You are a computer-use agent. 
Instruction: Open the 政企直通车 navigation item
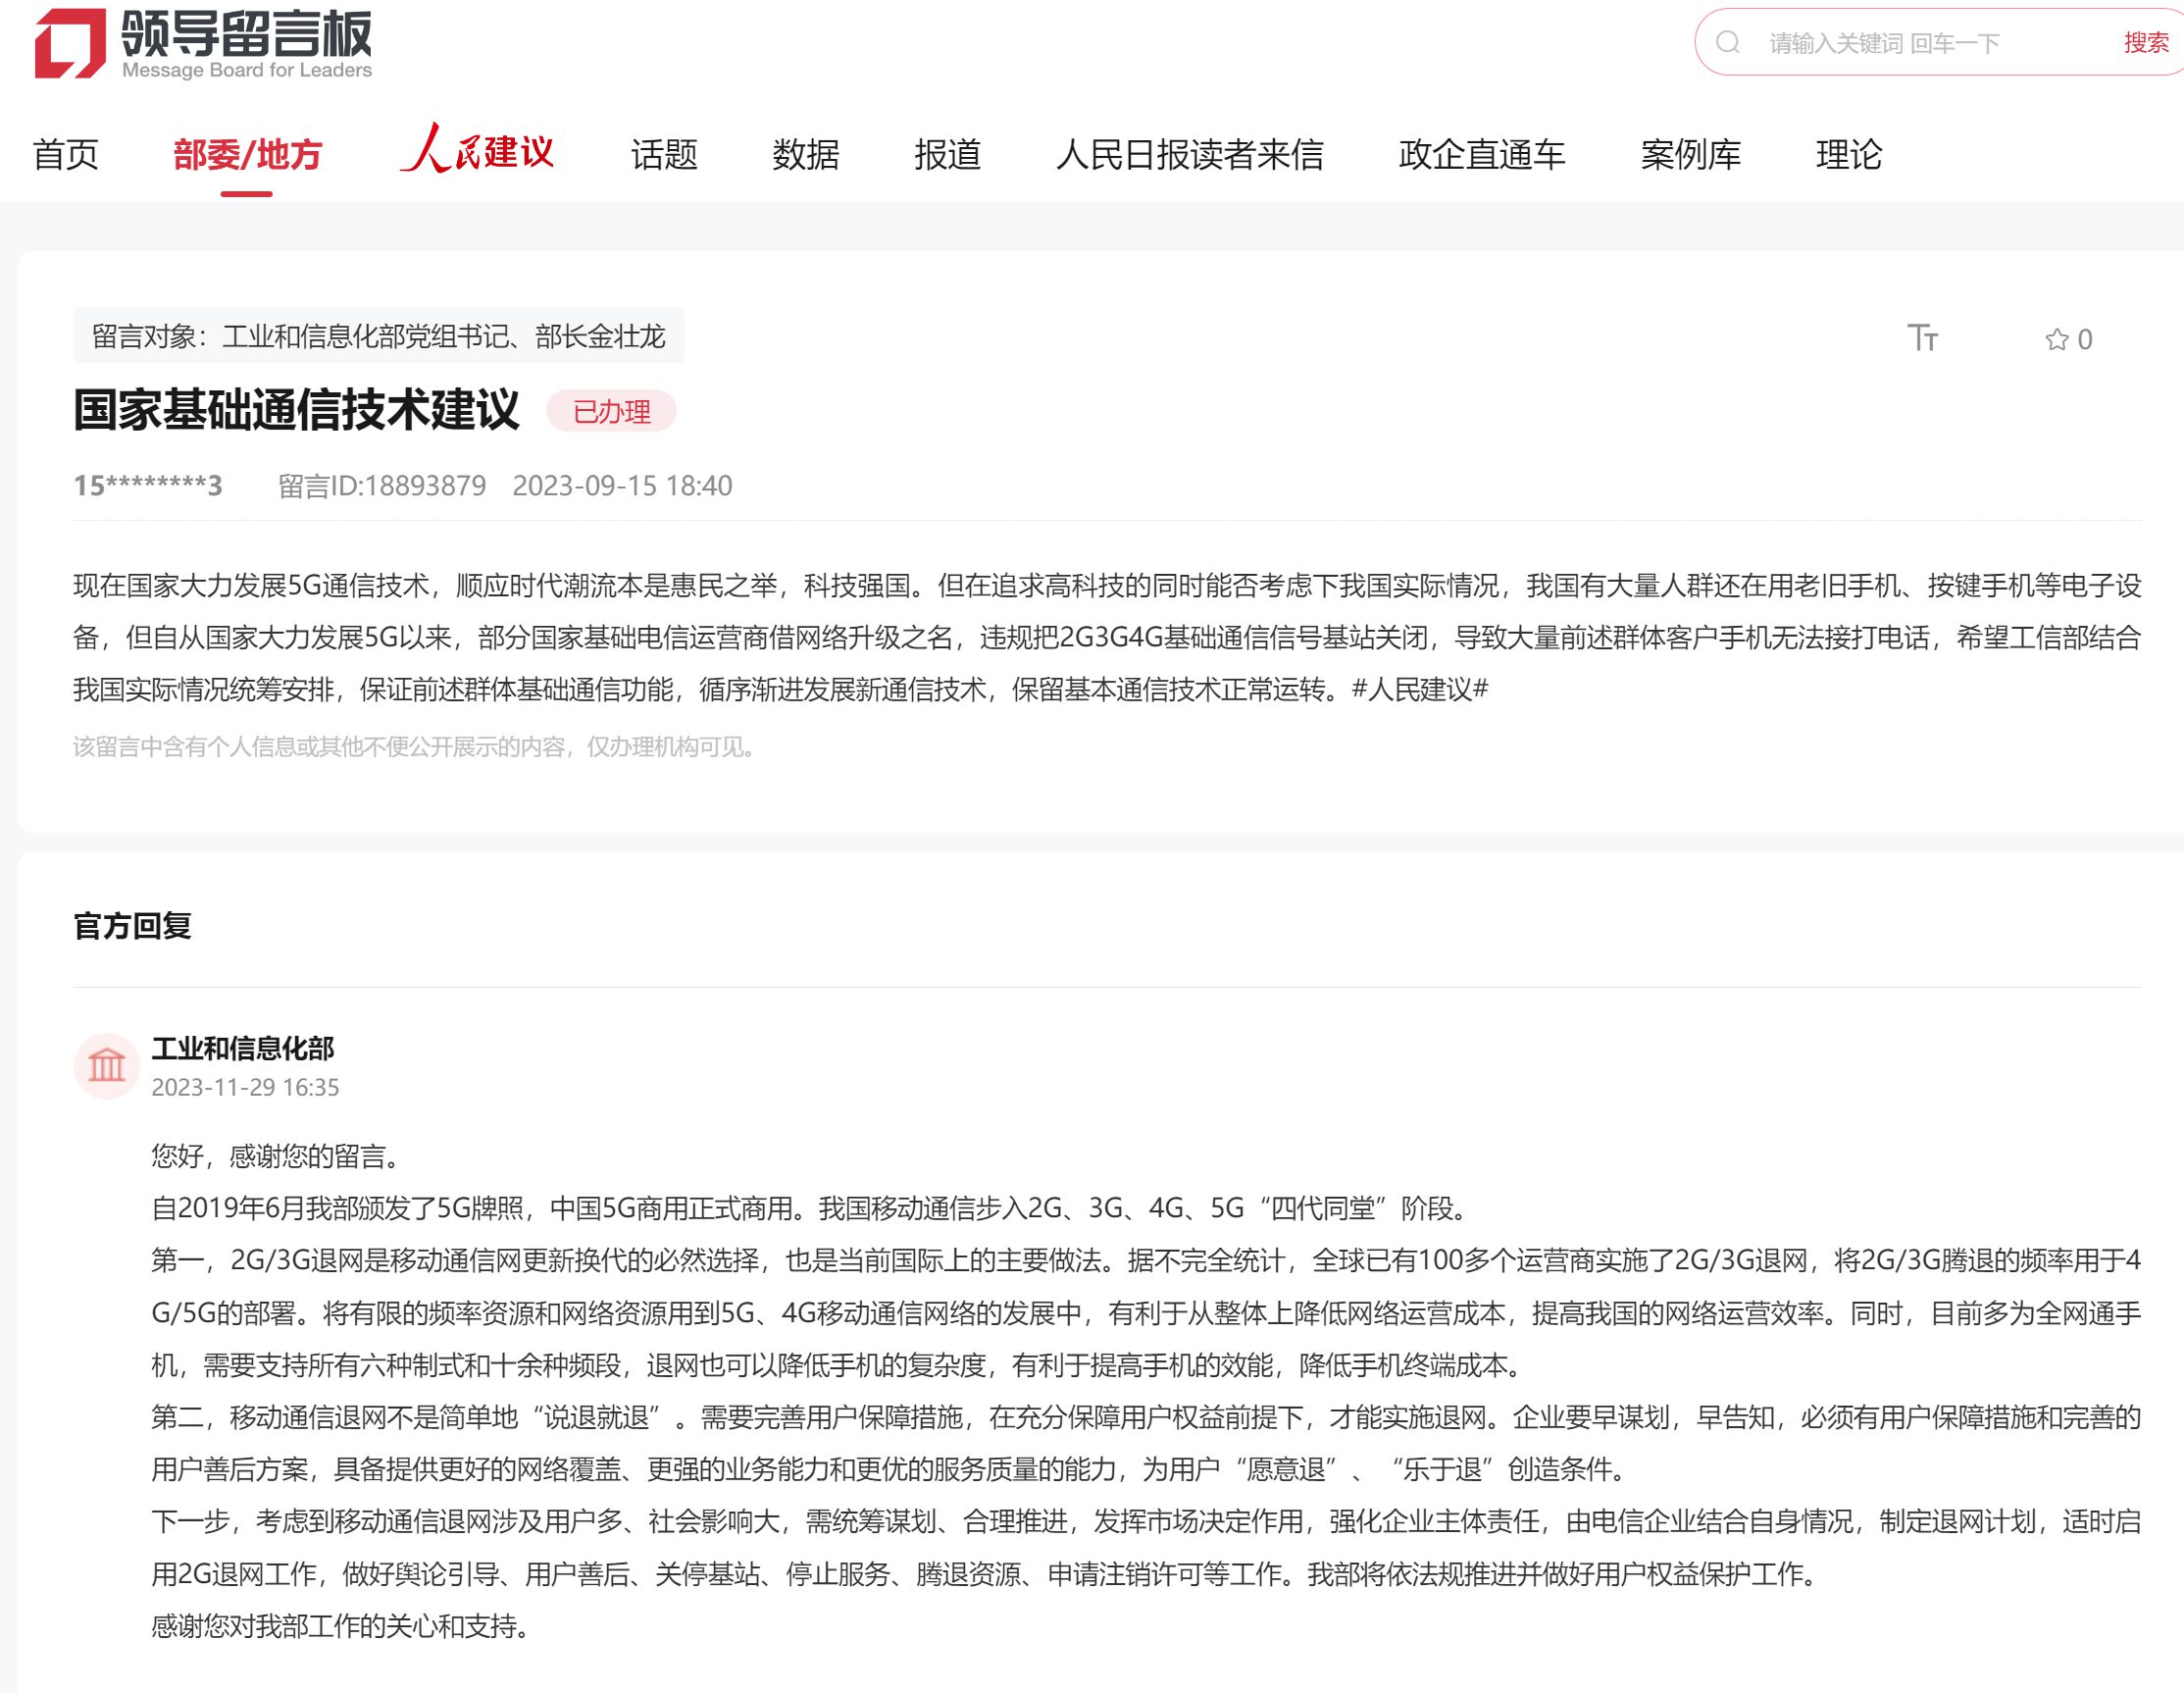[1482, 155]
